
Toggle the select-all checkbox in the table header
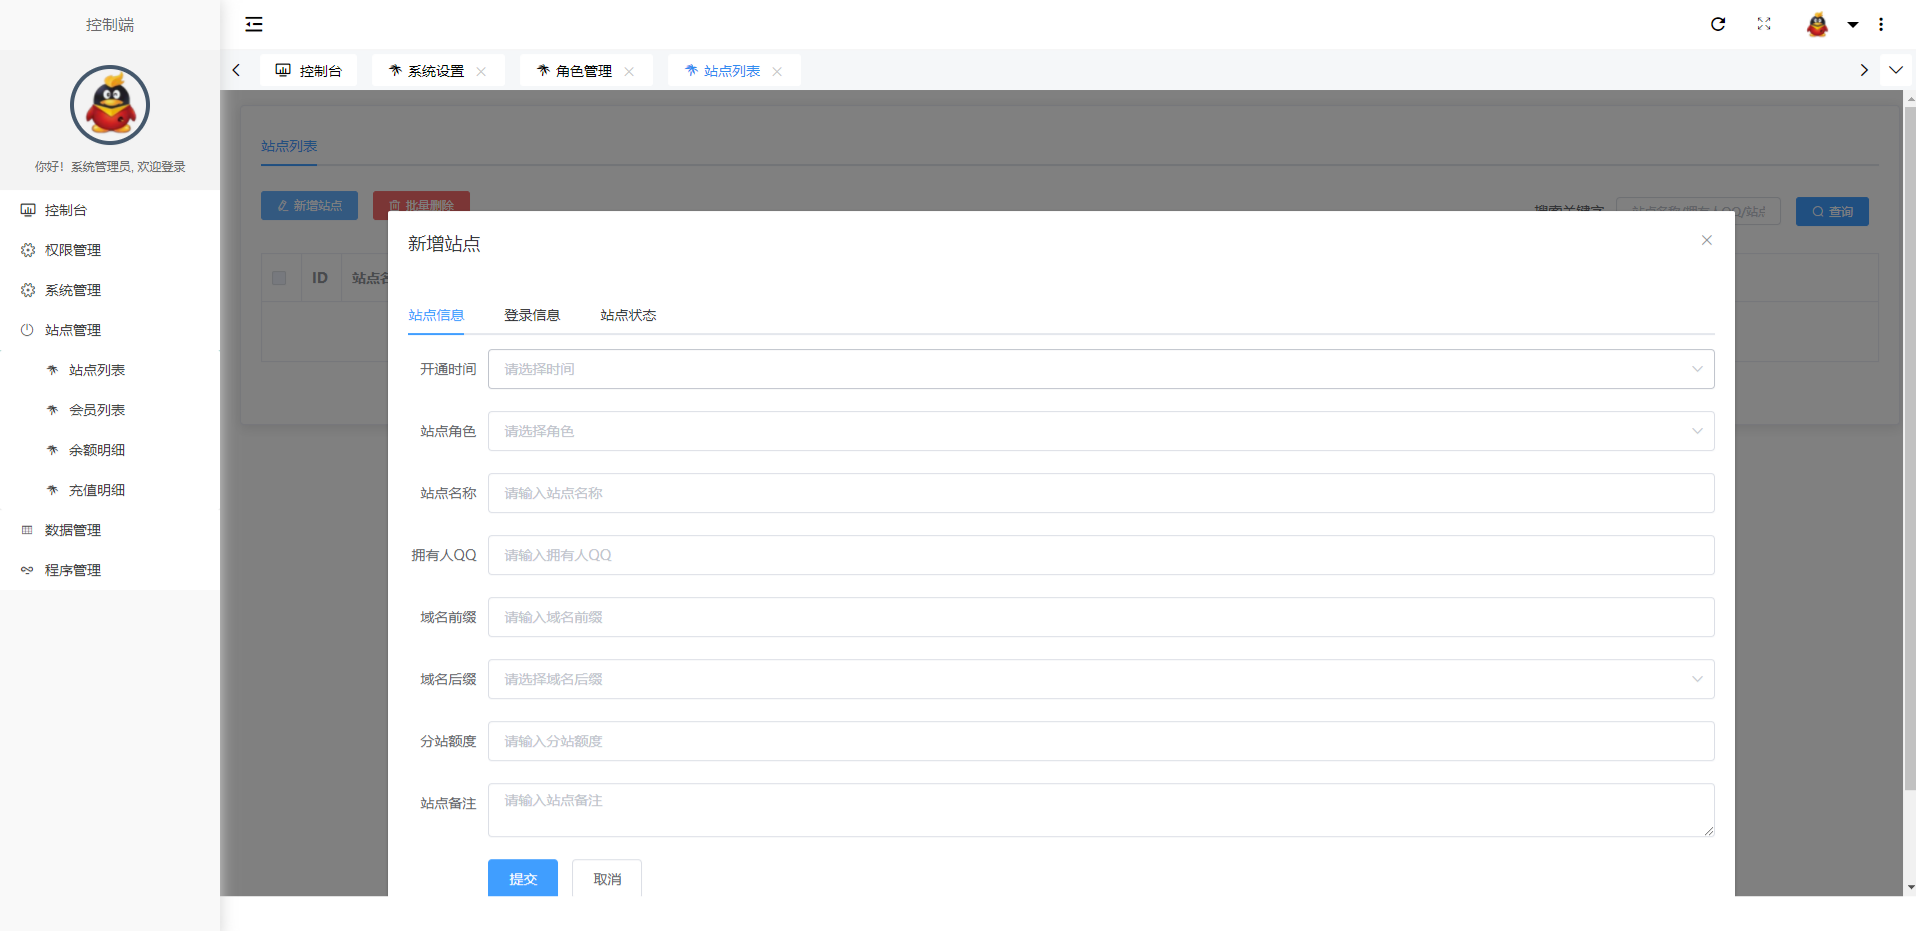(x=280, y=277)
